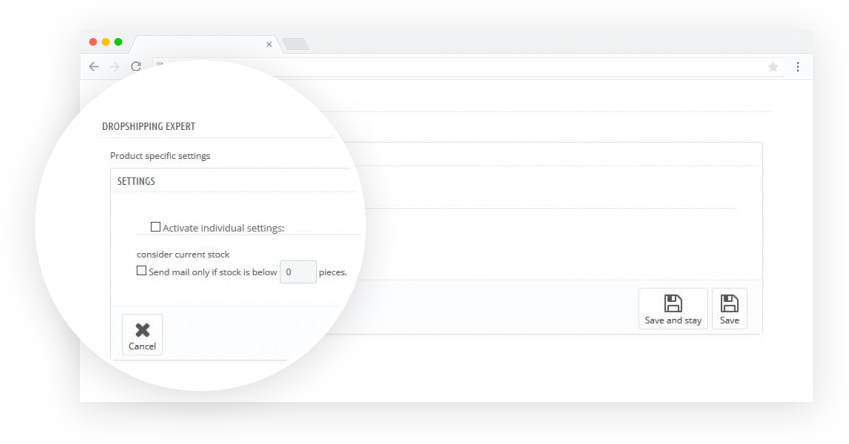Click the browser back arrow

[94, 67]
